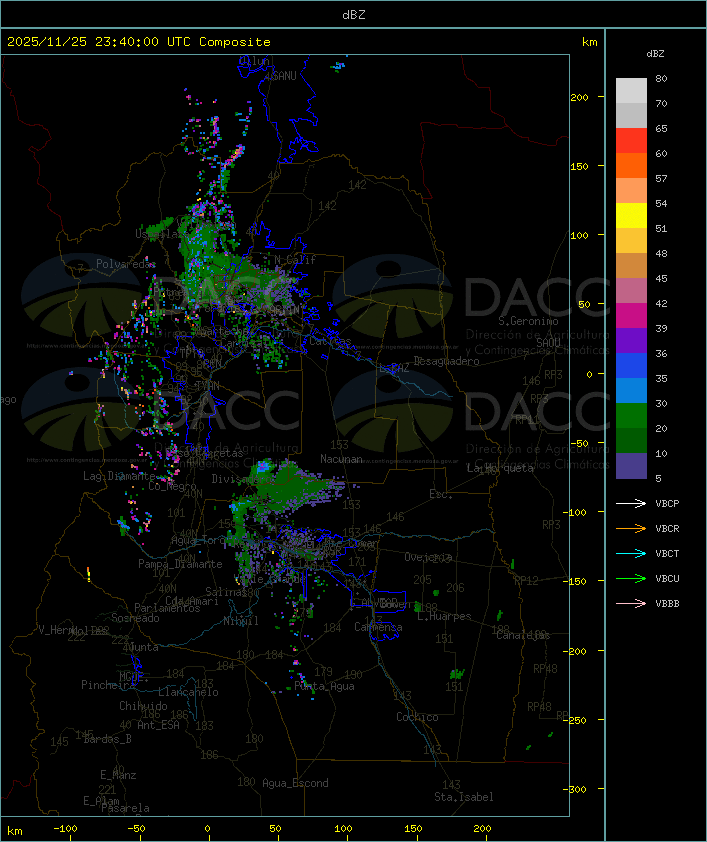The width and height of the screenshot is (707, 842).
Task: Click the Pampa_Diamante map label
Action: pos(180,564)
